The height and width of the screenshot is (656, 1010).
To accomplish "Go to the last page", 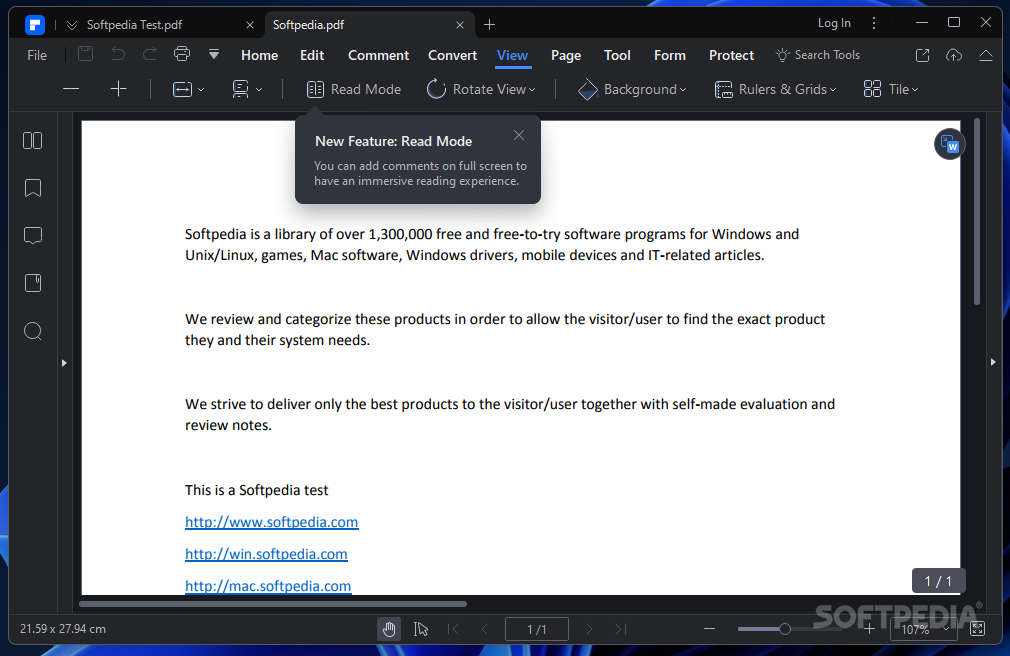I will click(620, 629).
